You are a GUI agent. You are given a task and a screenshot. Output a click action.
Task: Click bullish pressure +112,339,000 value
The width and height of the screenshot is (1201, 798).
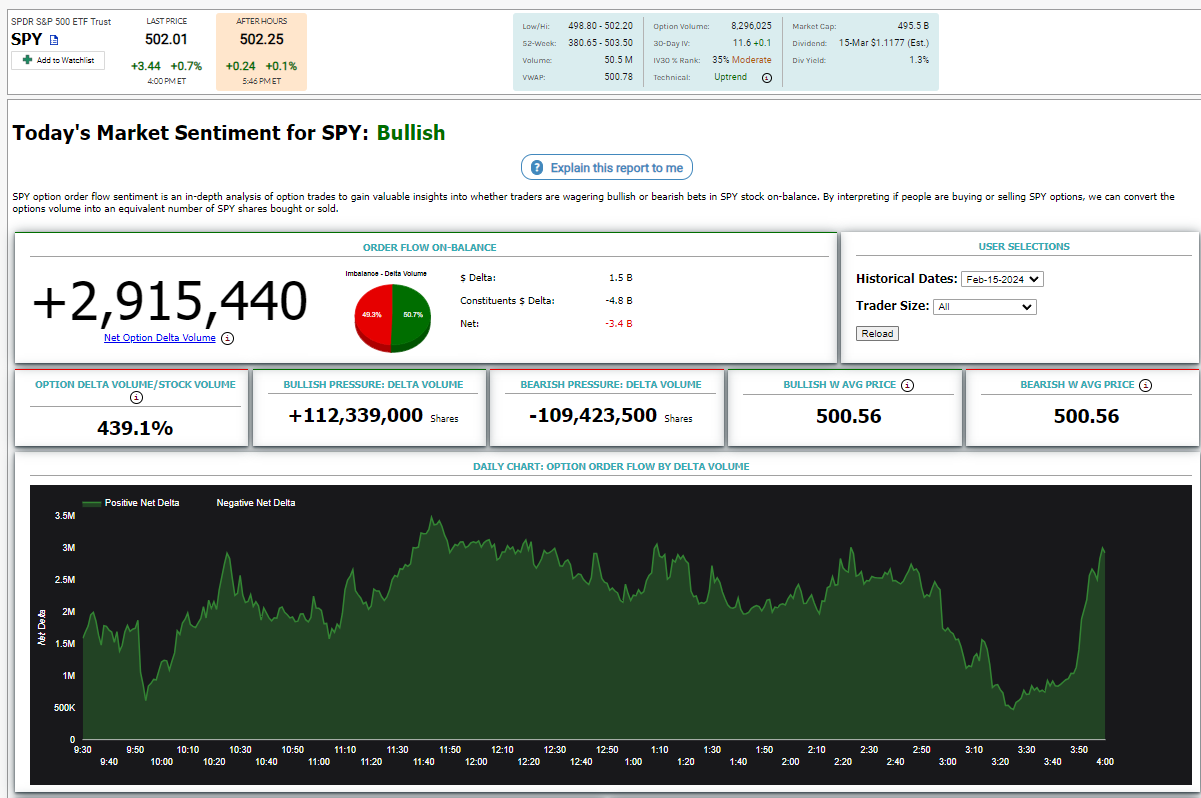click(355, 416)
